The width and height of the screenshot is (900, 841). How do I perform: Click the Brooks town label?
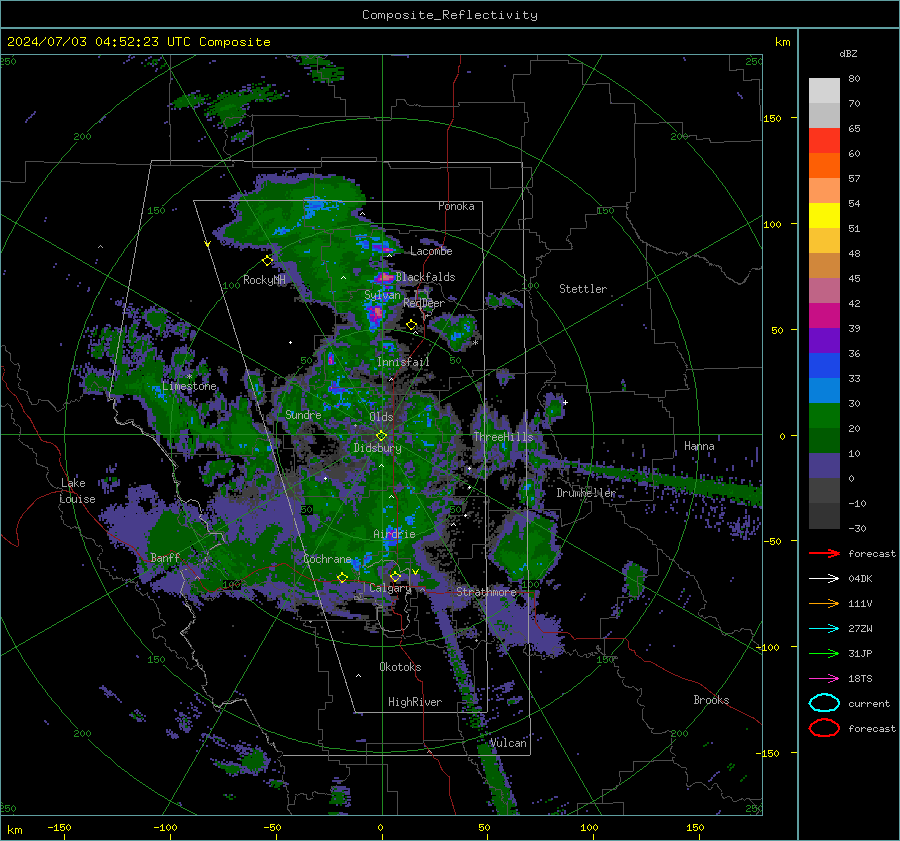711,700
